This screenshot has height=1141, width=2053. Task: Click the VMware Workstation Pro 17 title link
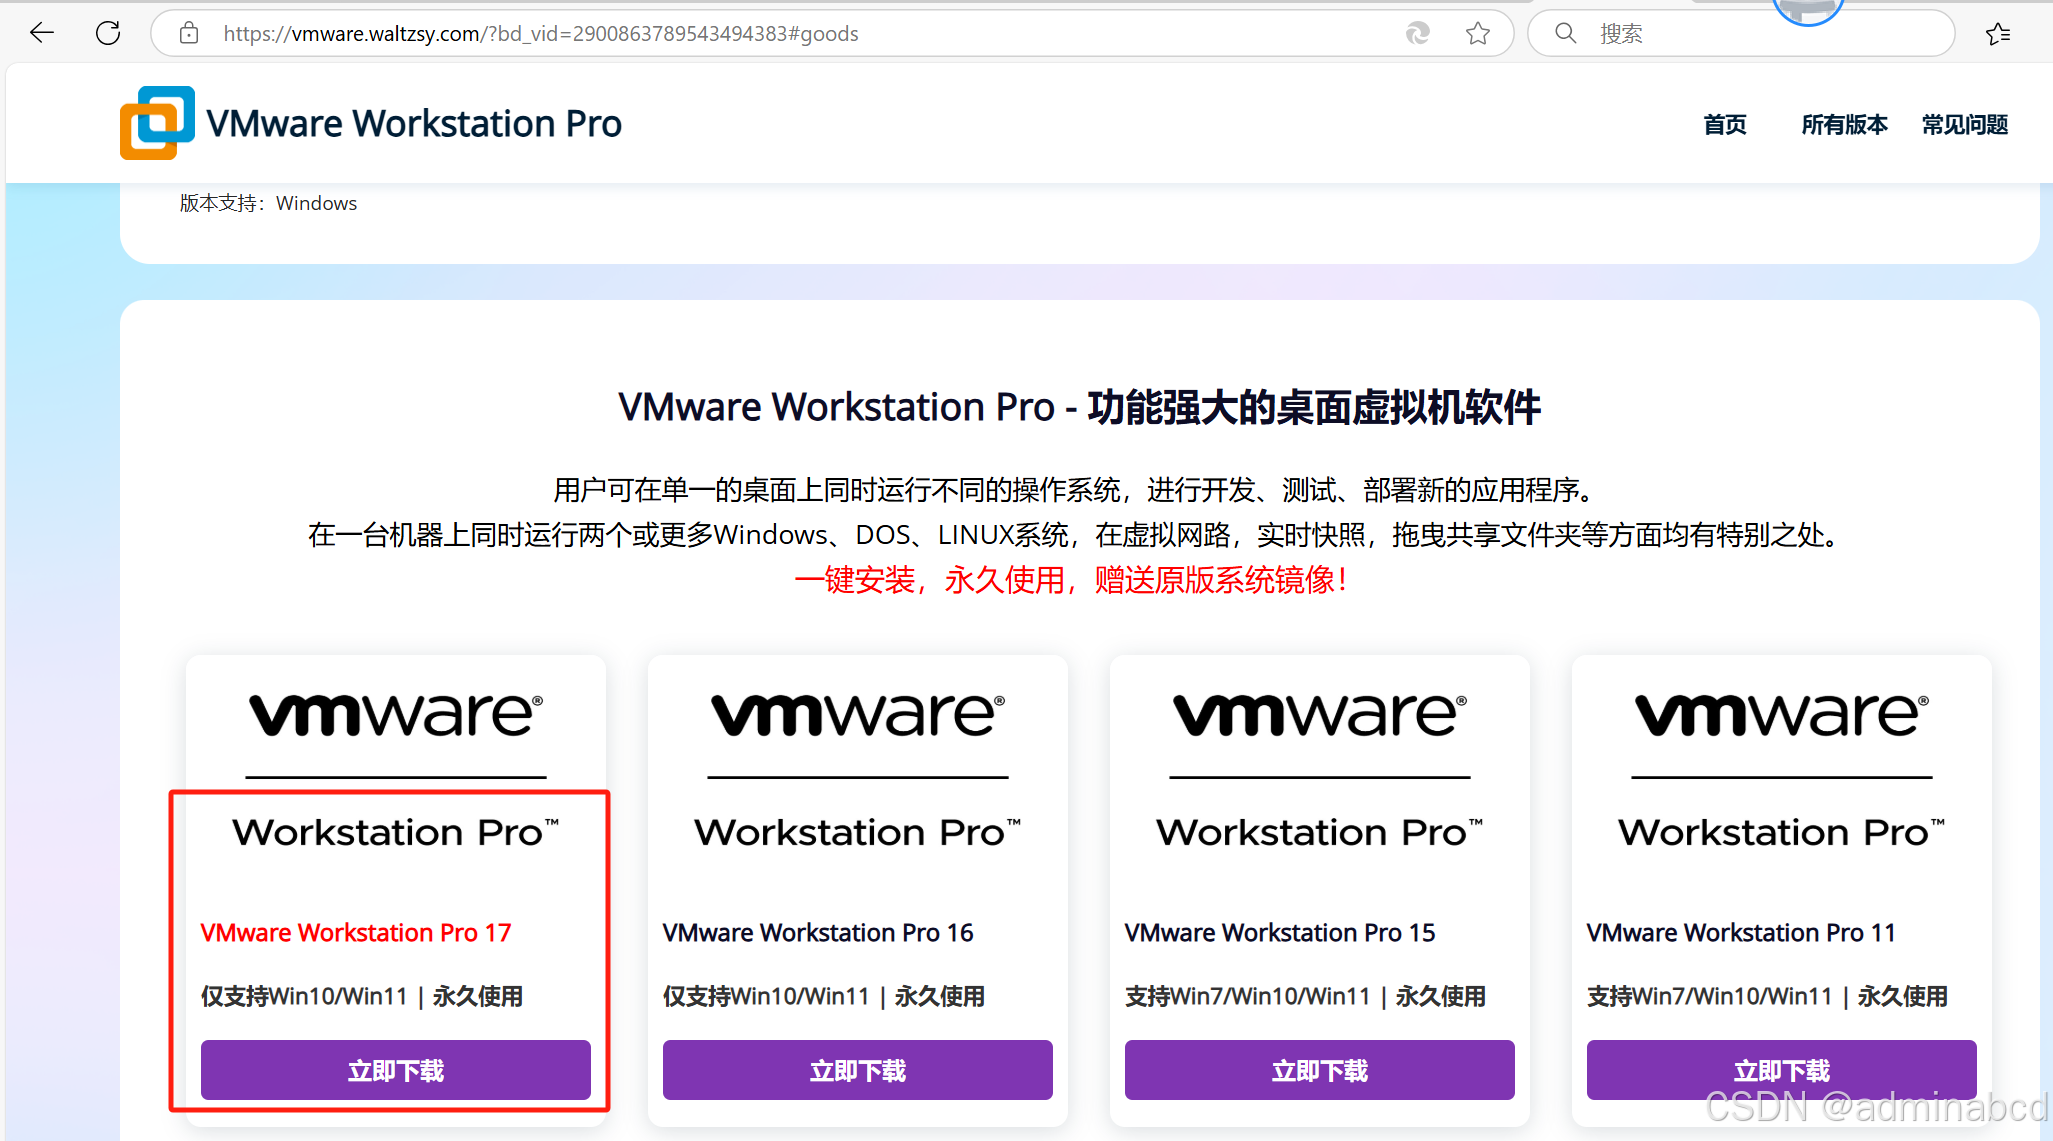tap(356, 932)
